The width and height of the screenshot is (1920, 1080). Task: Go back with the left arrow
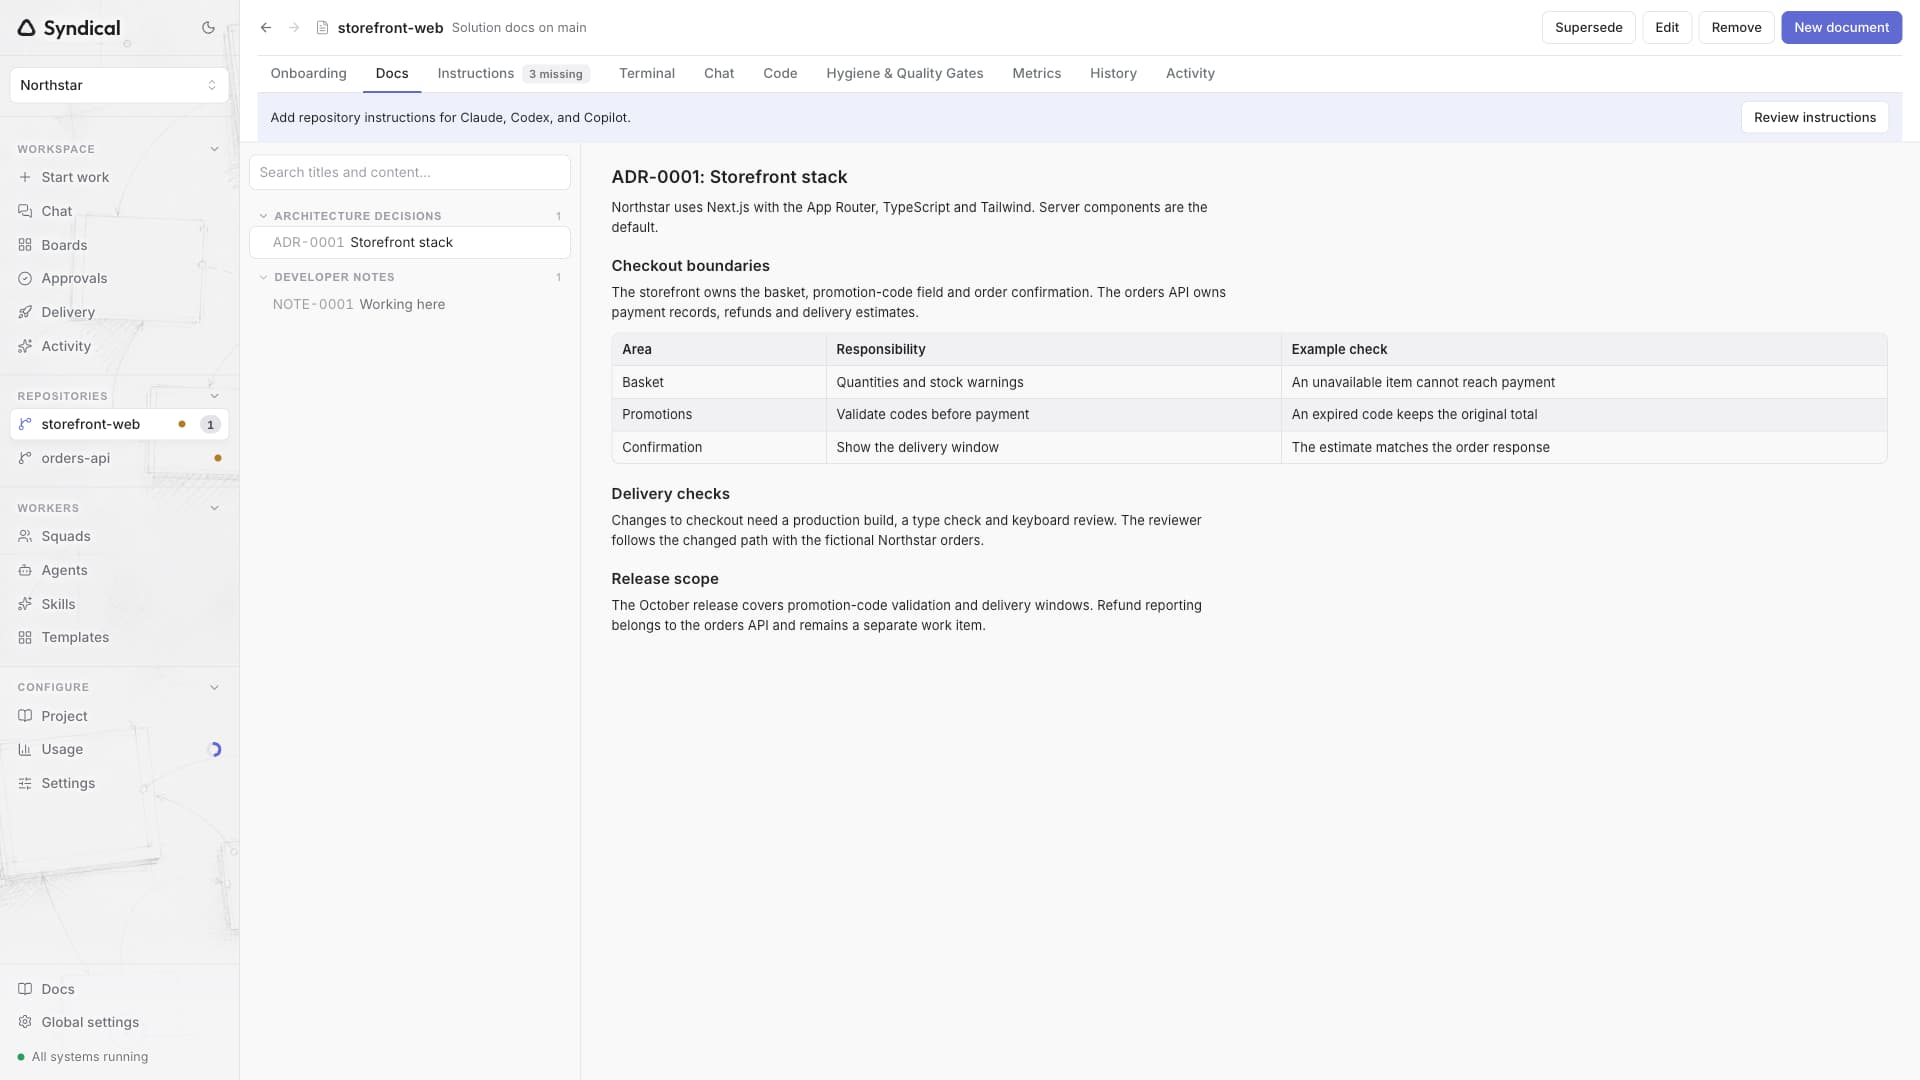(x=266, y=28)
